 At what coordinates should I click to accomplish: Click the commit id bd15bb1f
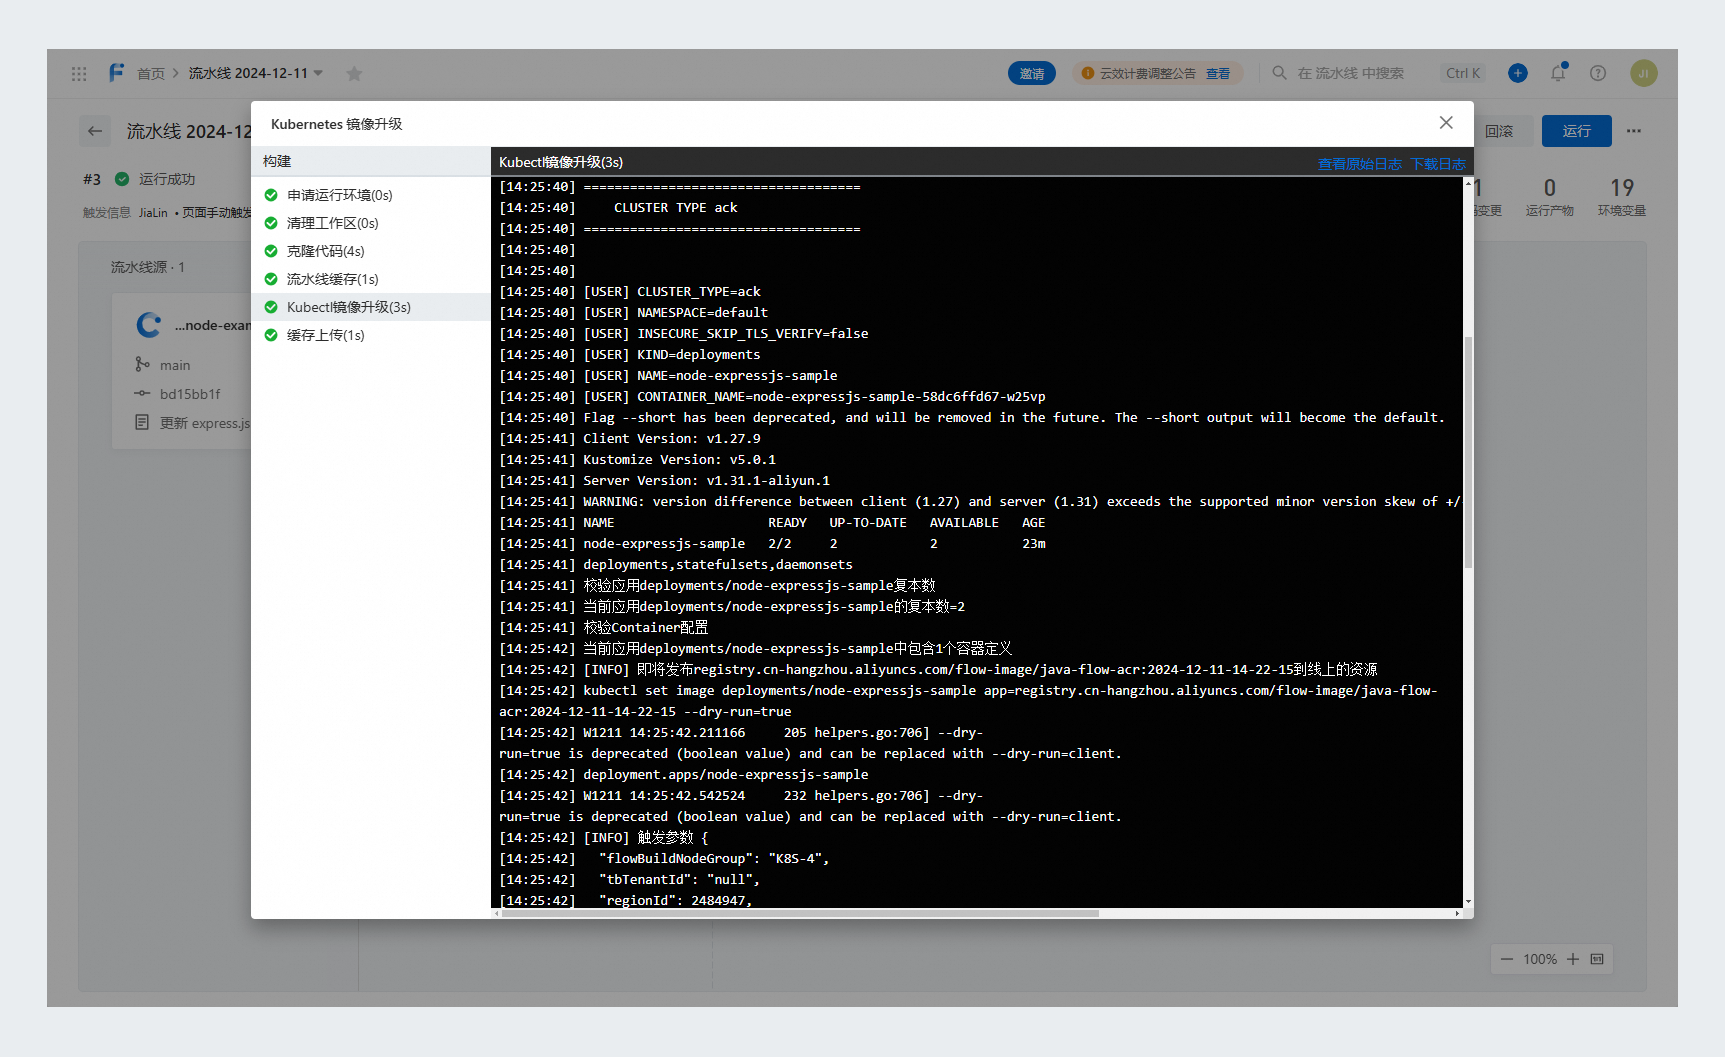(190, 394)
